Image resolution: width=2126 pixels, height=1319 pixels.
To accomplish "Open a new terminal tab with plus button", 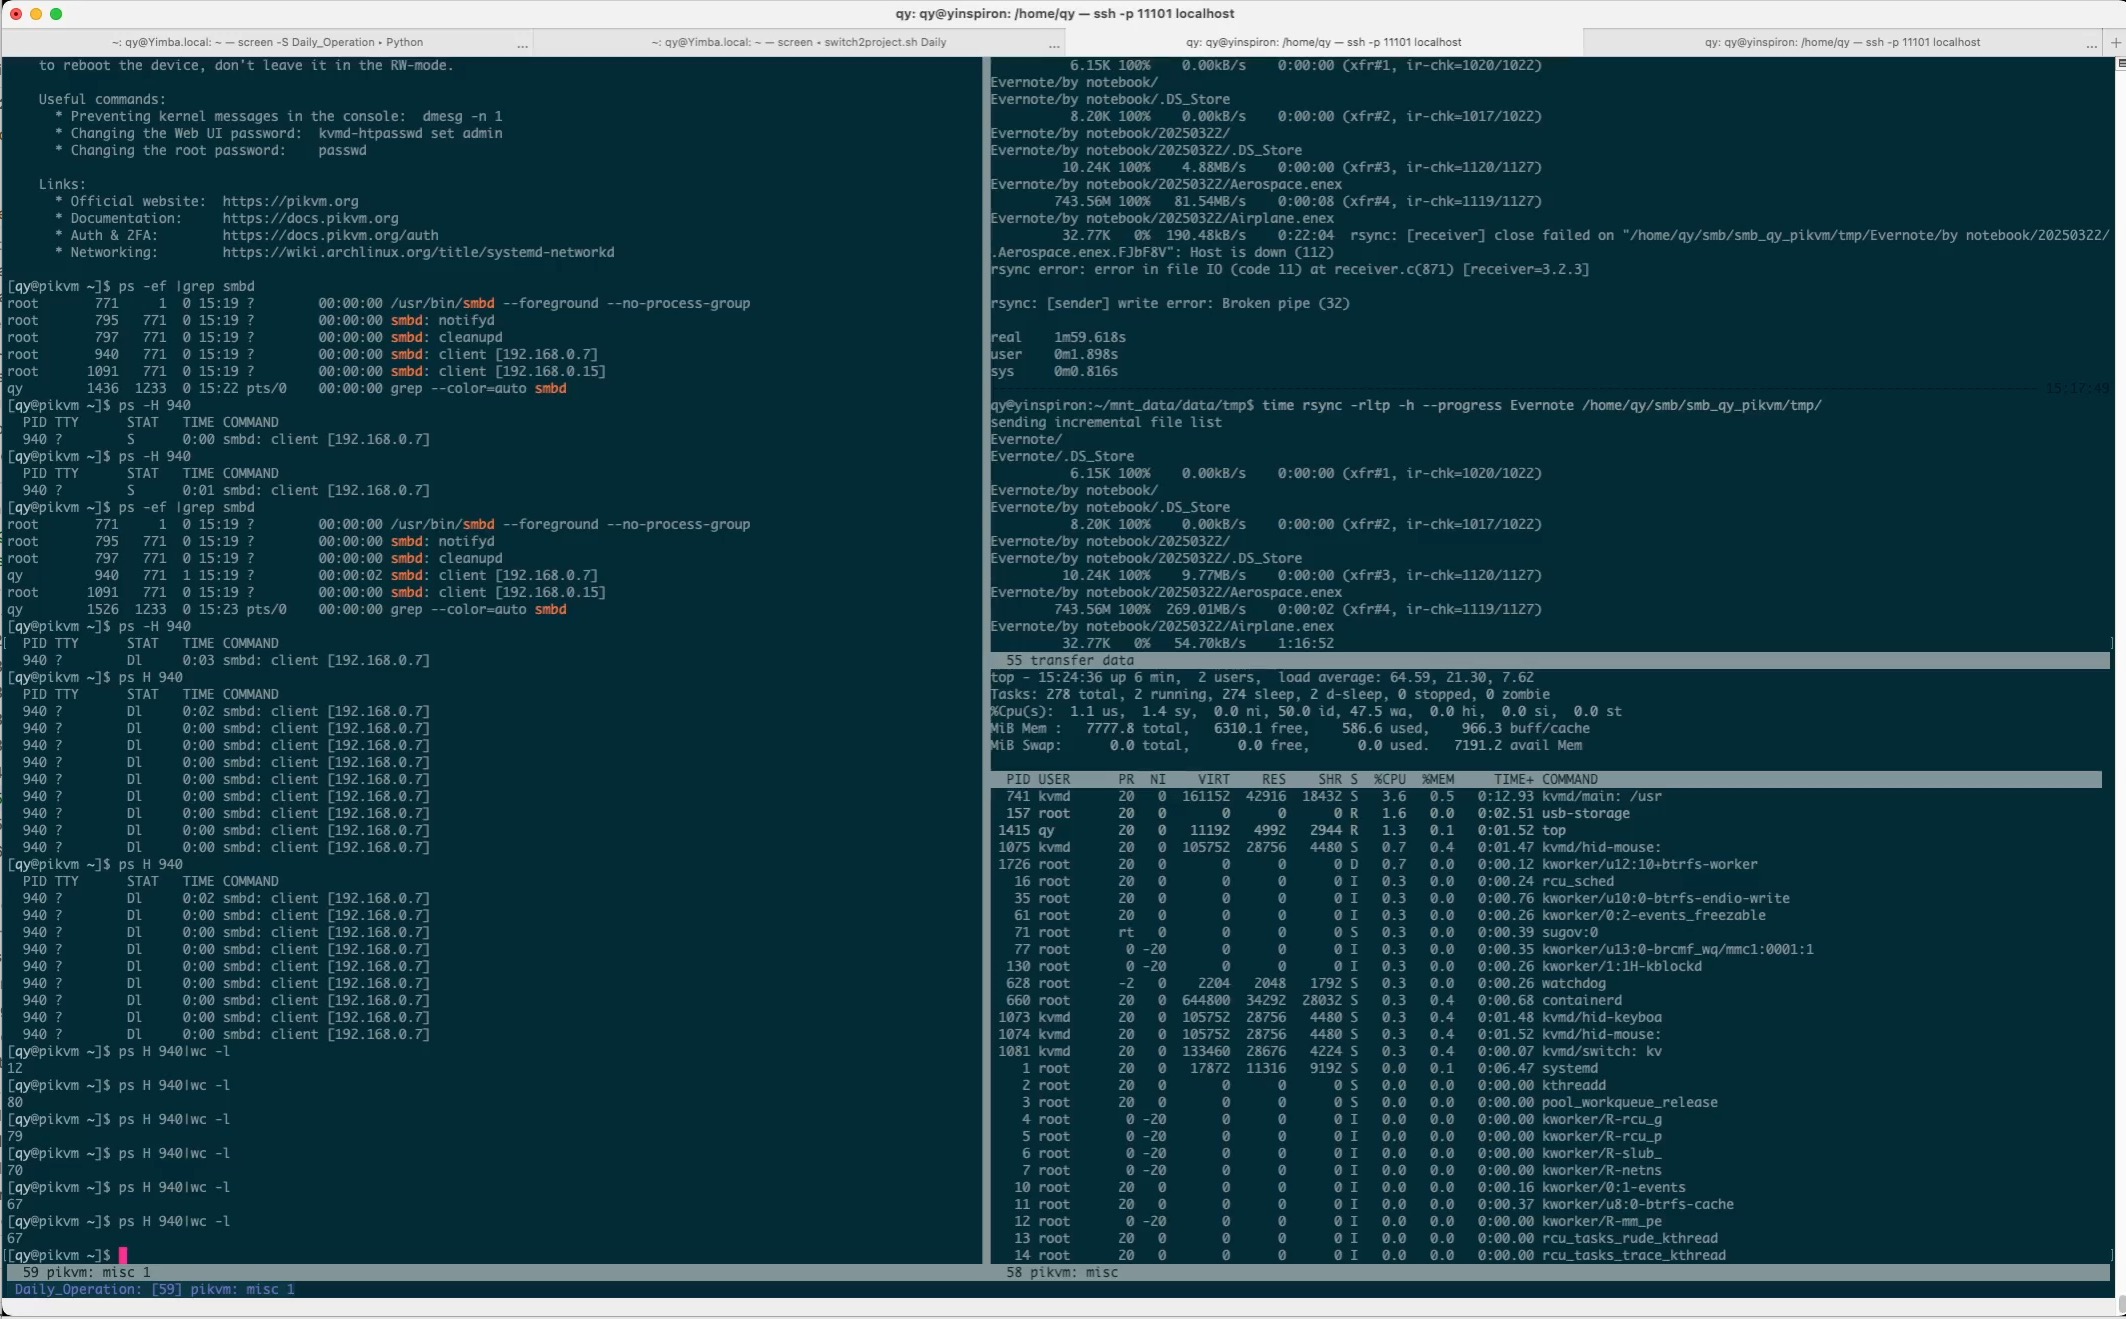I will click(x=2115, y=42).
